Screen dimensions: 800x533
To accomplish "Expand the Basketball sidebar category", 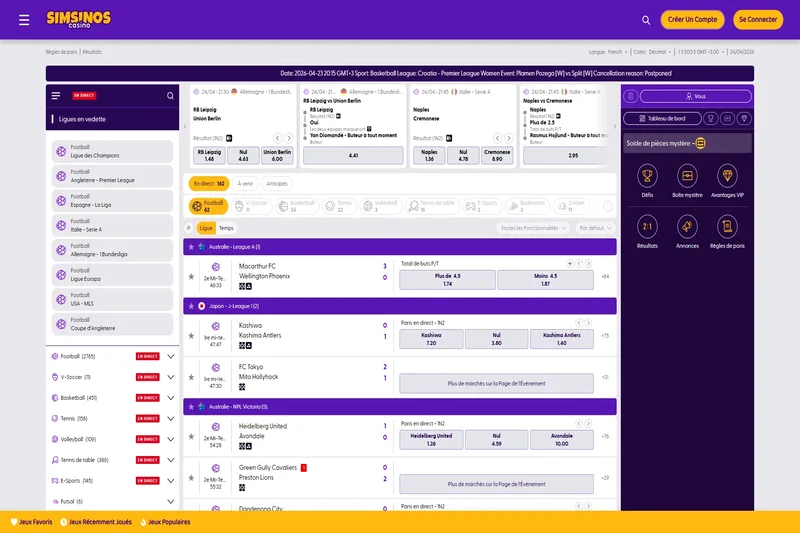I will pos(170,398).
